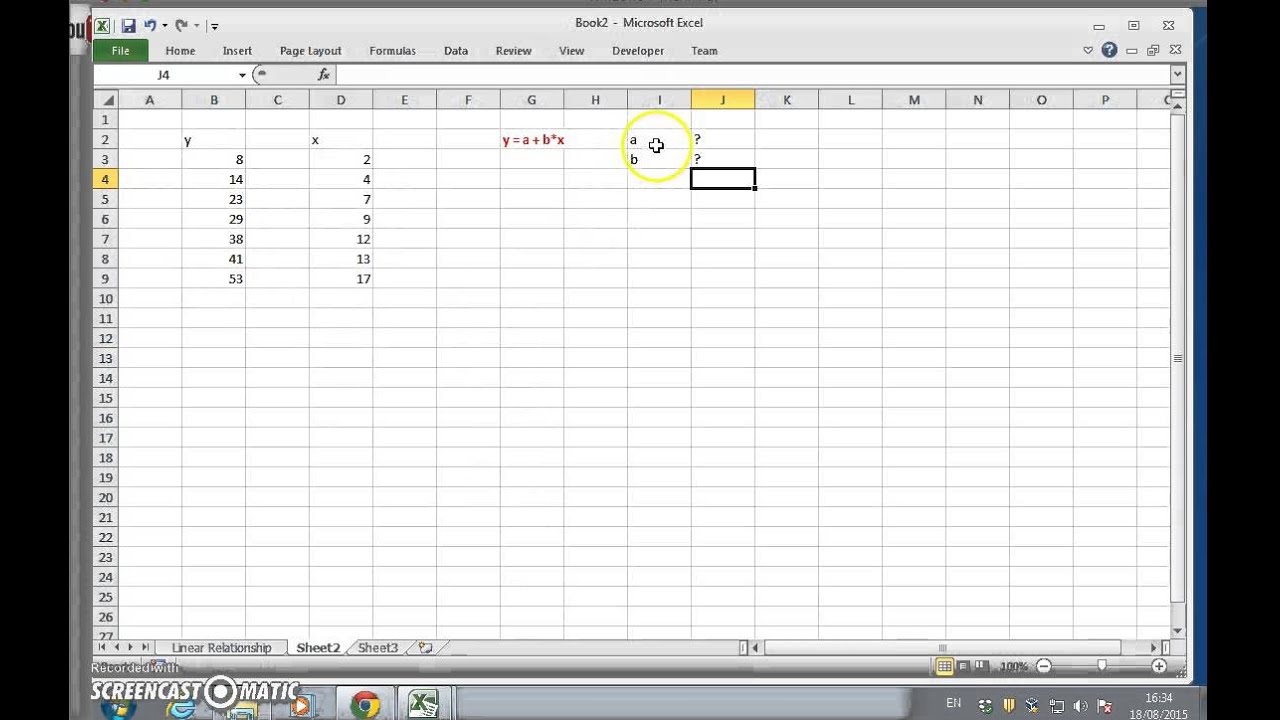Viewport: 1280px width, 720px height.
Task: Select cell with value 17
Action: [x=341, y=279]
